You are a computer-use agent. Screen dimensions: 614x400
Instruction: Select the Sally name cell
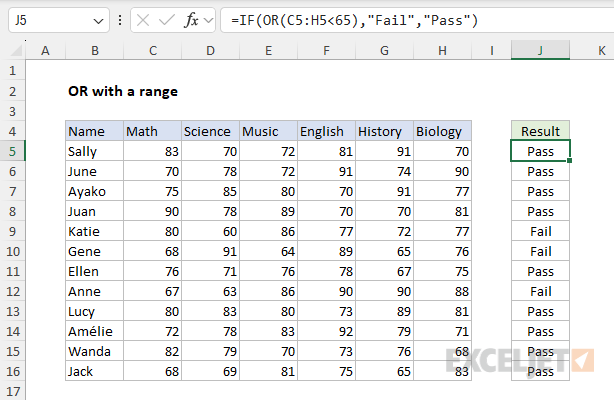point(94,151)
